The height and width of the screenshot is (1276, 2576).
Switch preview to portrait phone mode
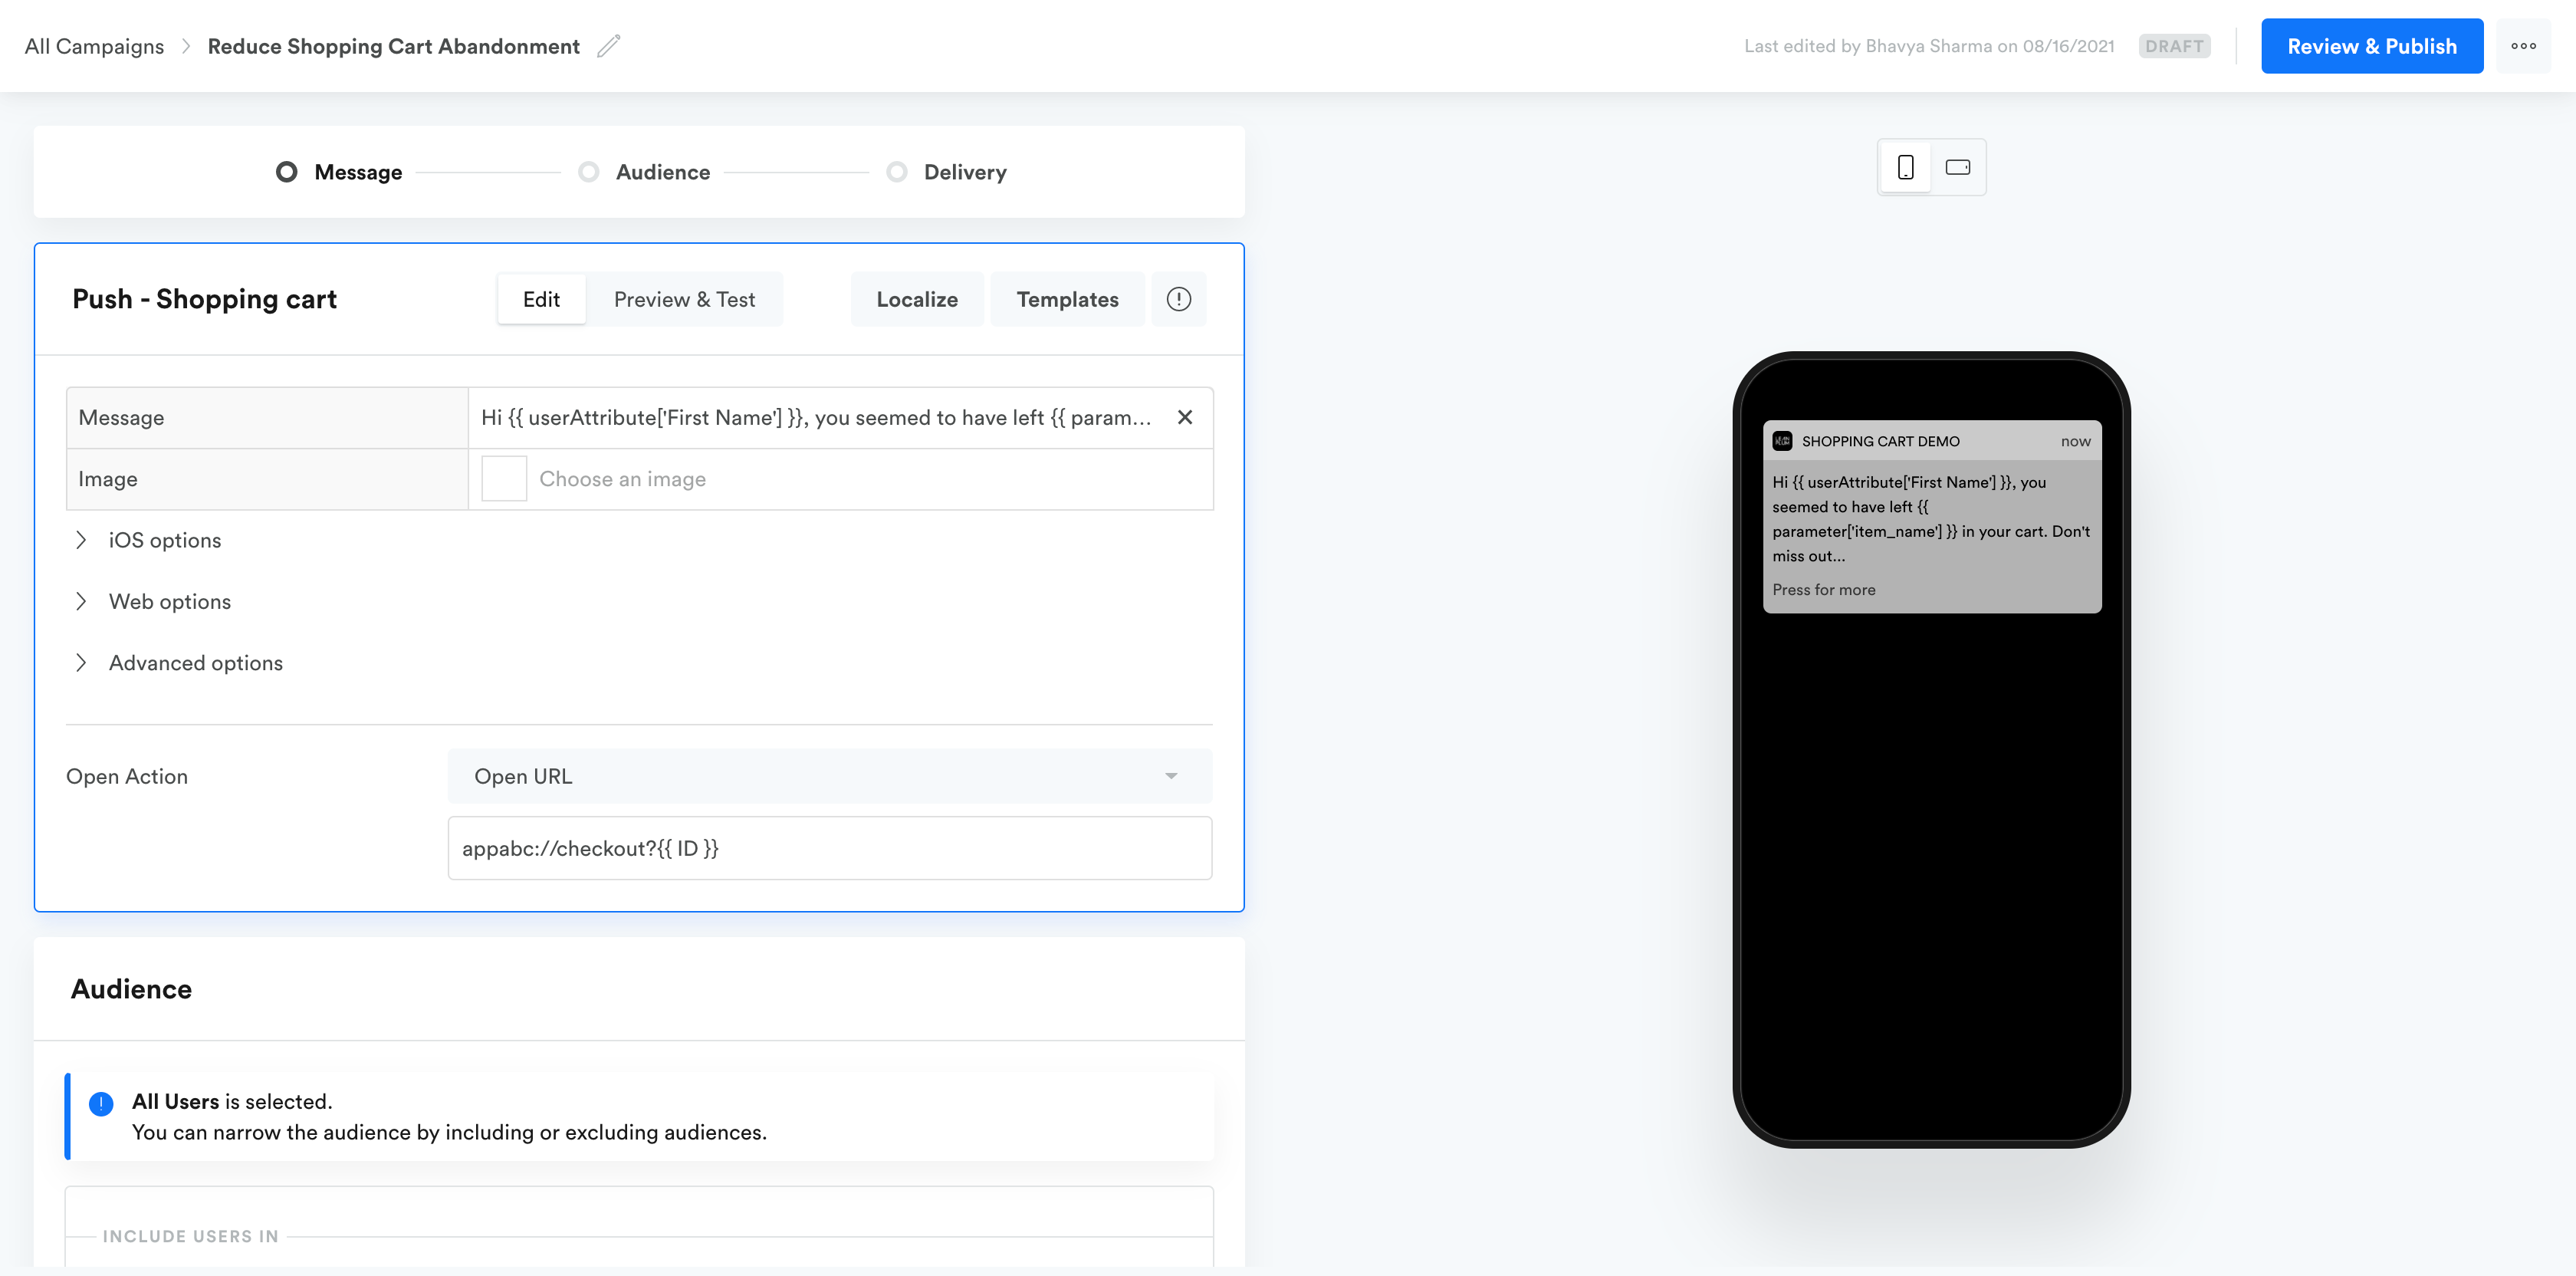pyautogui.click(x=1905, y=167)
